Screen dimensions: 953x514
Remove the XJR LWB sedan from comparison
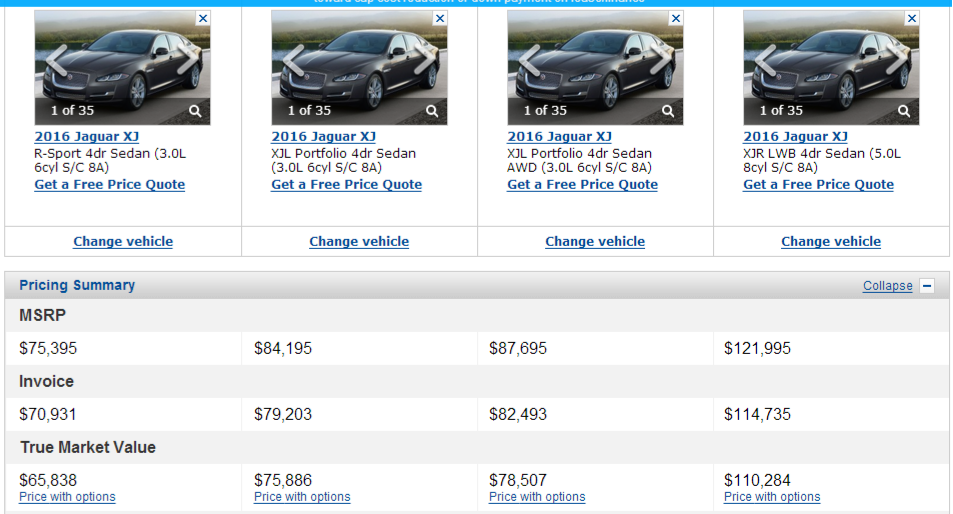pyautogui.click(x=912, y=18)
